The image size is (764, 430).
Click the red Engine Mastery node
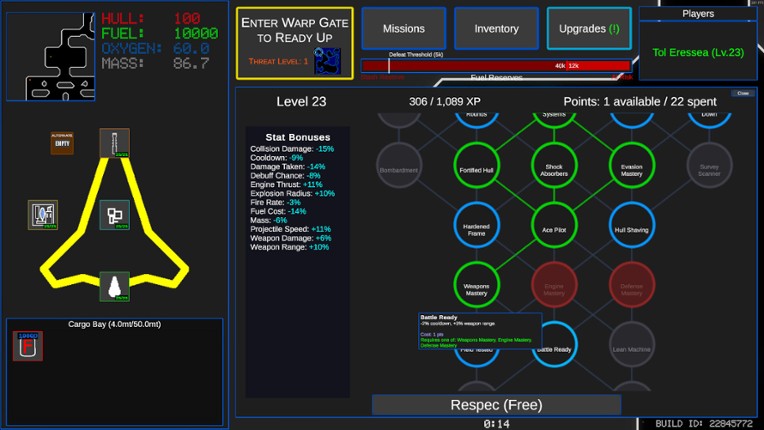pyautogui.click(x=554, y=285)
